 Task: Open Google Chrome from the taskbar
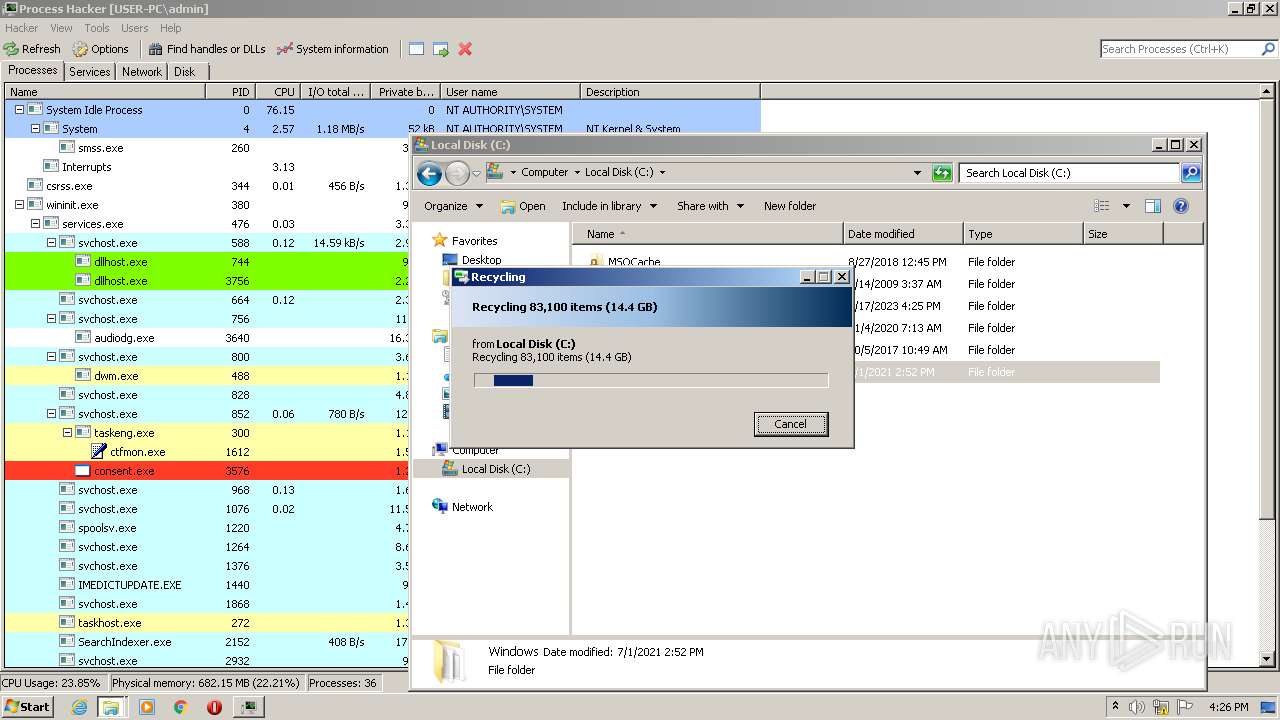tap(181, 707)
